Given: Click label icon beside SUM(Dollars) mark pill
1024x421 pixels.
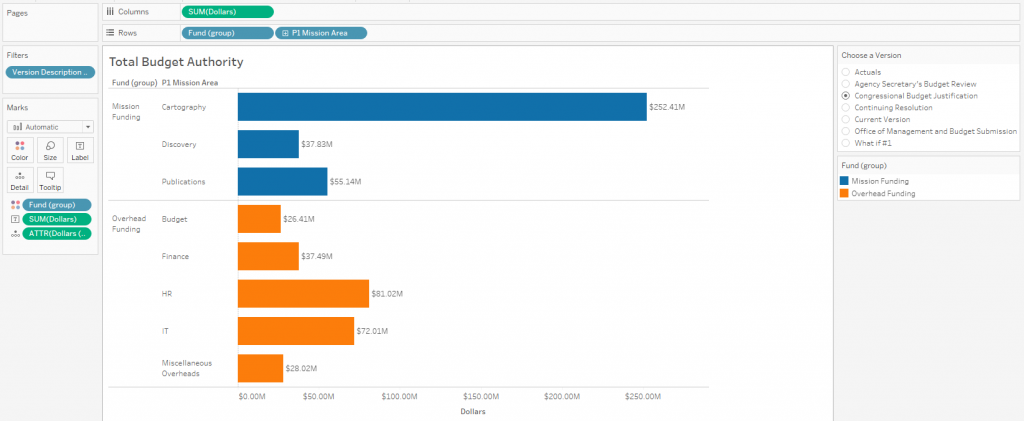Looking at the screenshot, I should click(16, 219).
